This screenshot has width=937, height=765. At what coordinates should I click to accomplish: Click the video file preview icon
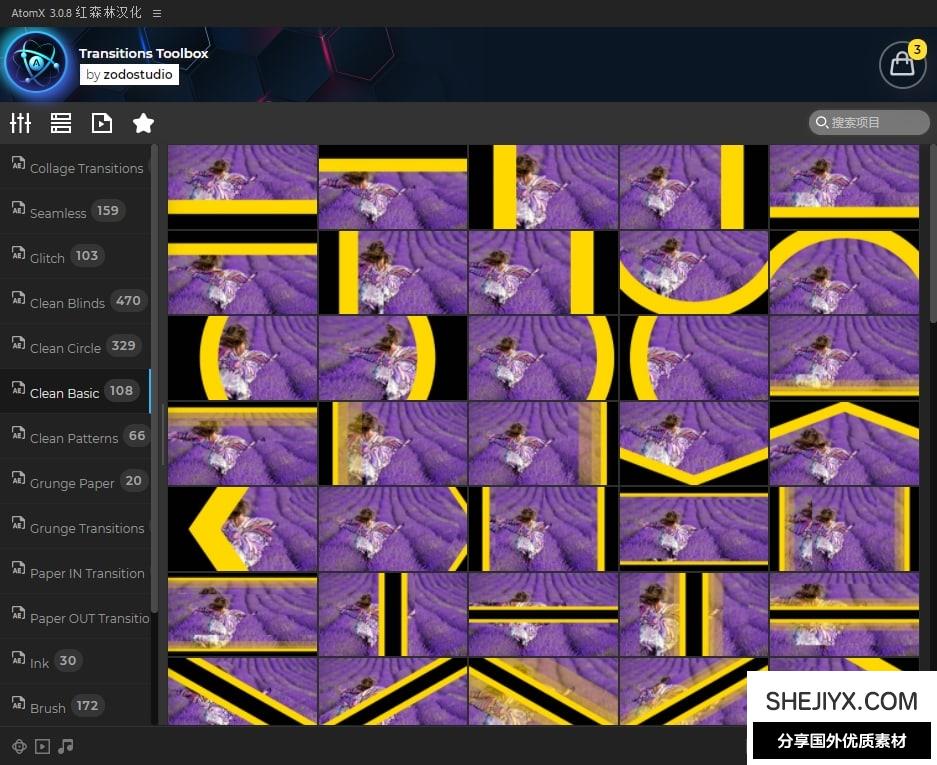pos(102,123)
